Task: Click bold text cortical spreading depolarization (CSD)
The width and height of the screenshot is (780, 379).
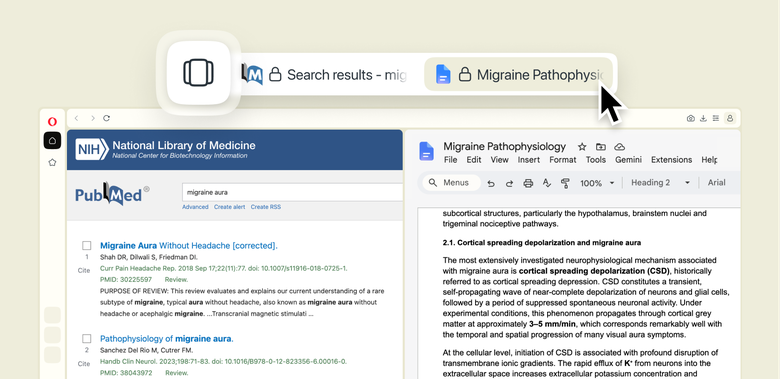Action: tap(594, 271)
